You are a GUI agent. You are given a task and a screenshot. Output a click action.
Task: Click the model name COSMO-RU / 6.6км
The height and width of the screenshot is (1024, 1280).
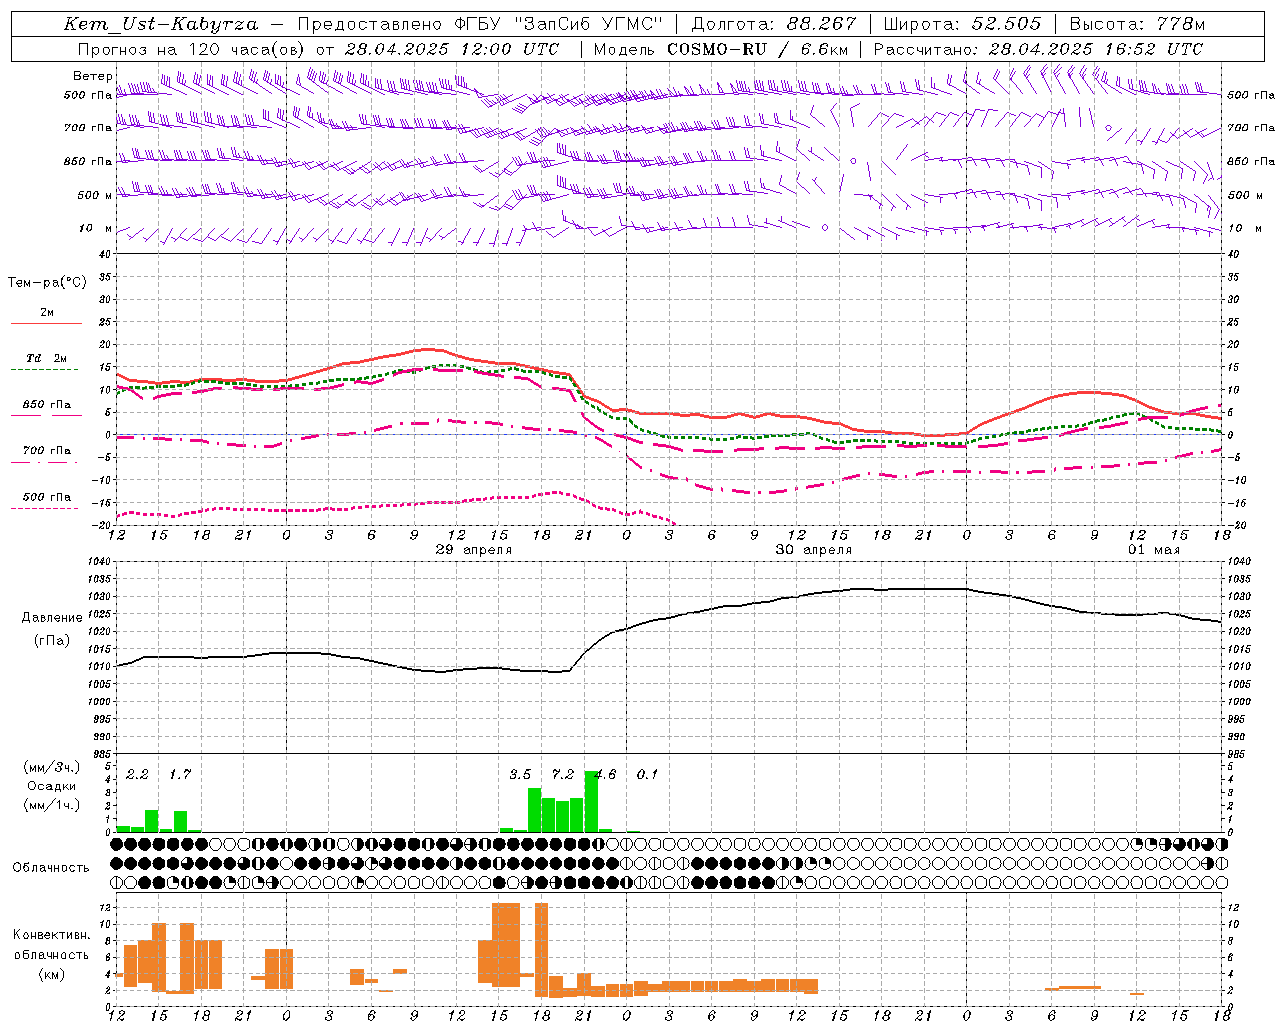pos(757,49)
